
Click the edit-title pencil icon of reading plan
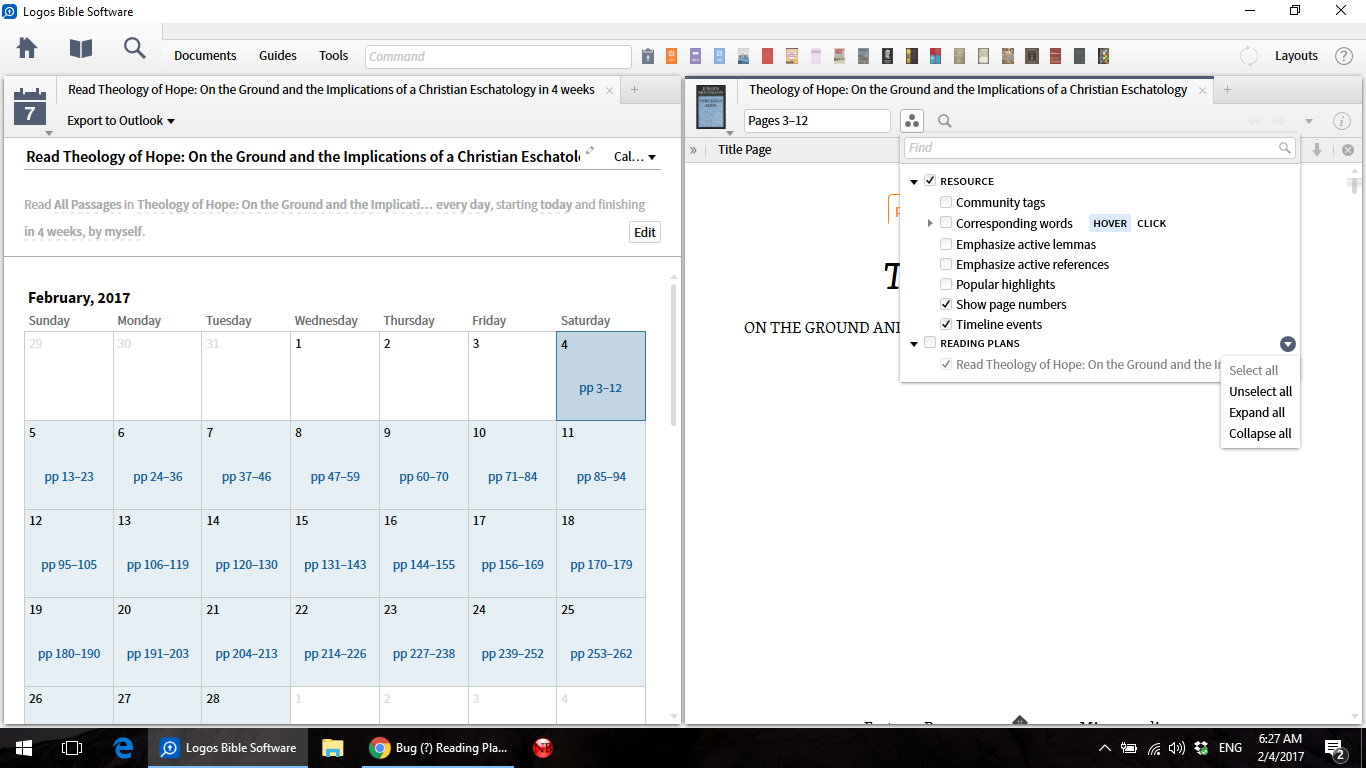coord(590,151)
